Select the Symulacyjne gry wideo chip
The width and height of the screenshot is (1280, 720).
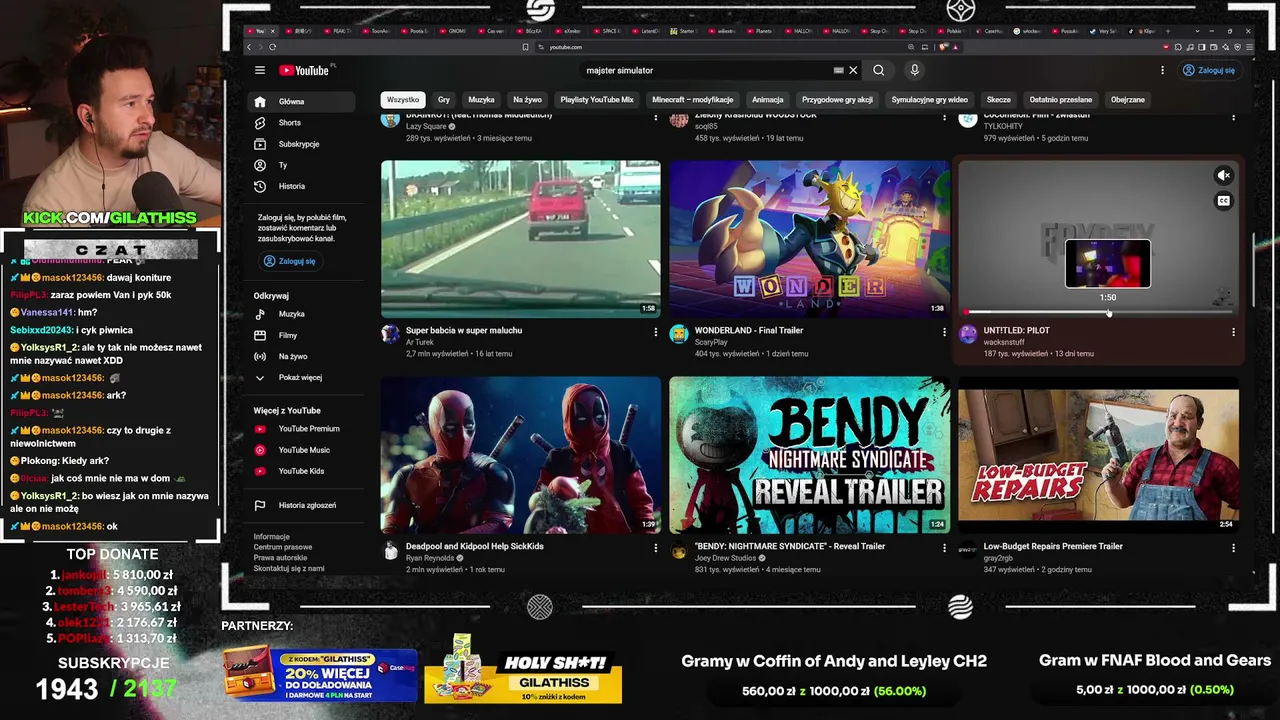tap(930, 100)
